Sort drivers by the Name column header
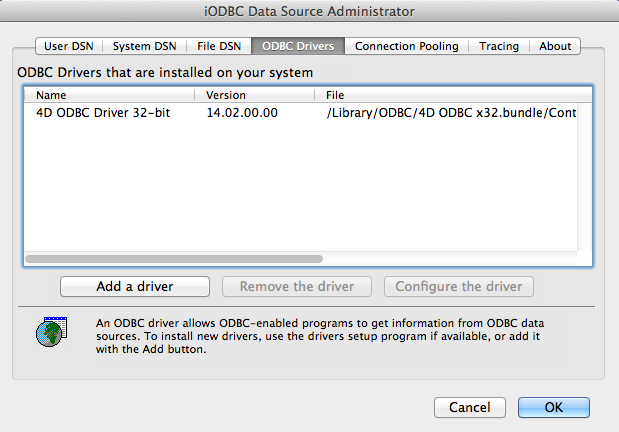The height and width of the screenshot is (432, 619). pos(110,95)
